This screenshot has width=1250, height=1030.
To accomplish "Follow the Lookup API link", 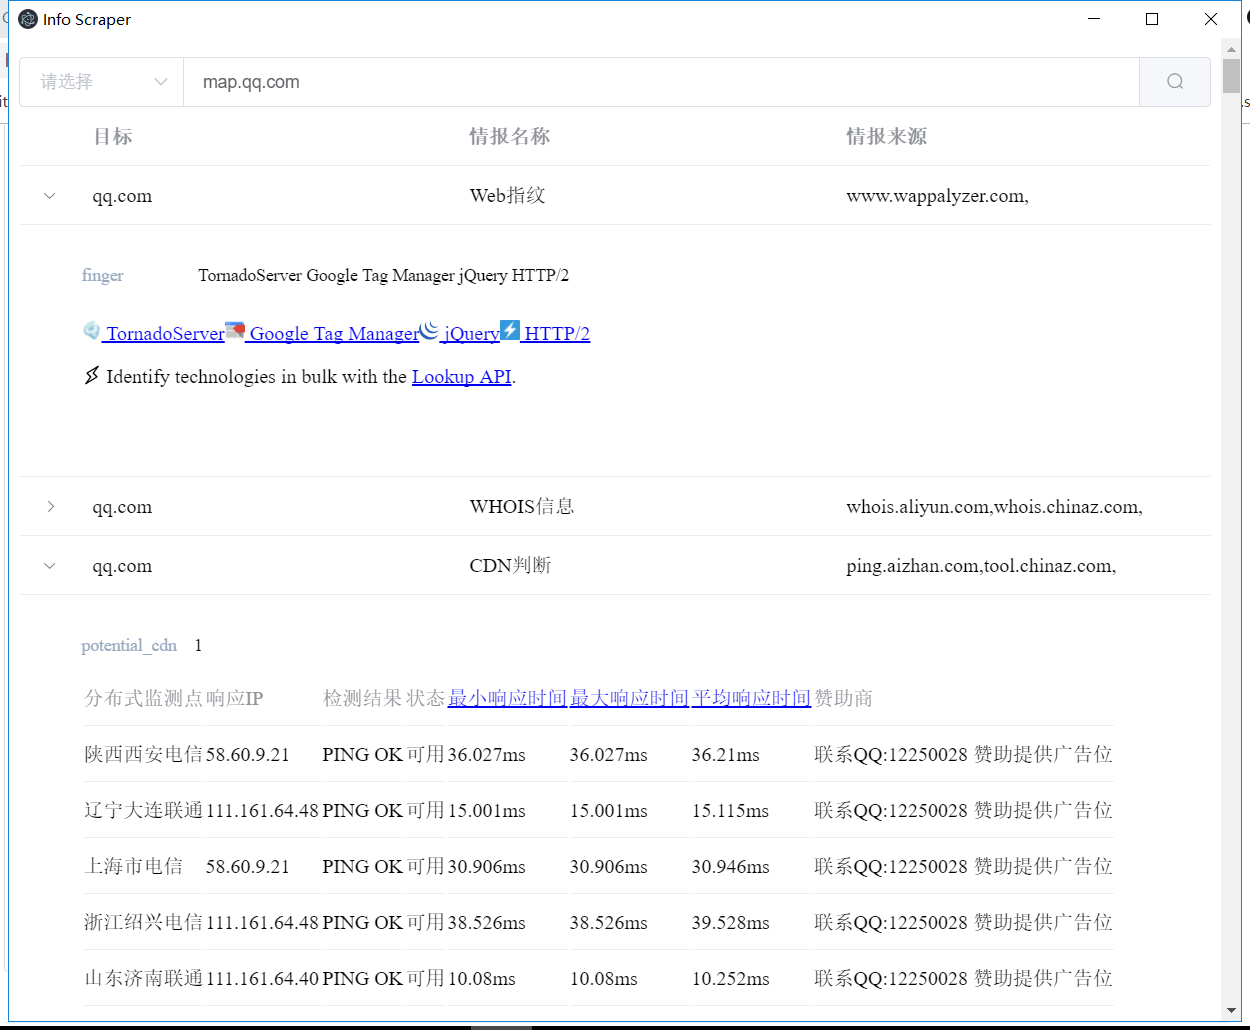I will tap(462, 377).
